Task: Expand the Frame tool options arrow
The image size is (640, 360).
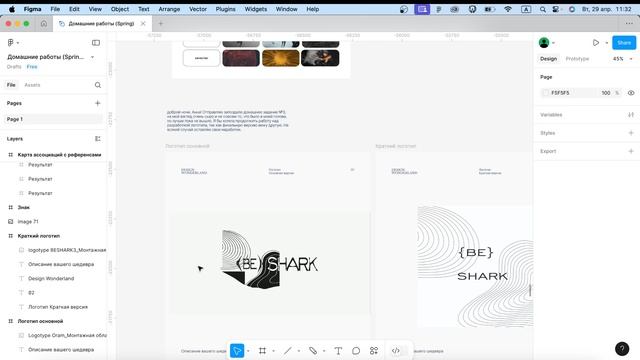Action: [273, 351]
